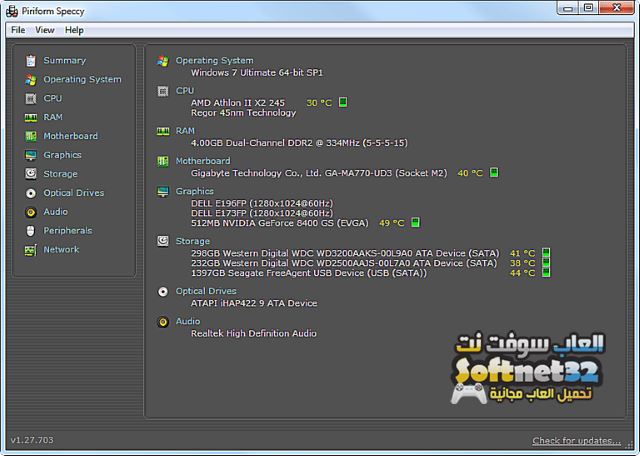Click the '512MB NVIDIA GeForce 8400 GS' text

tap(280, 223)
